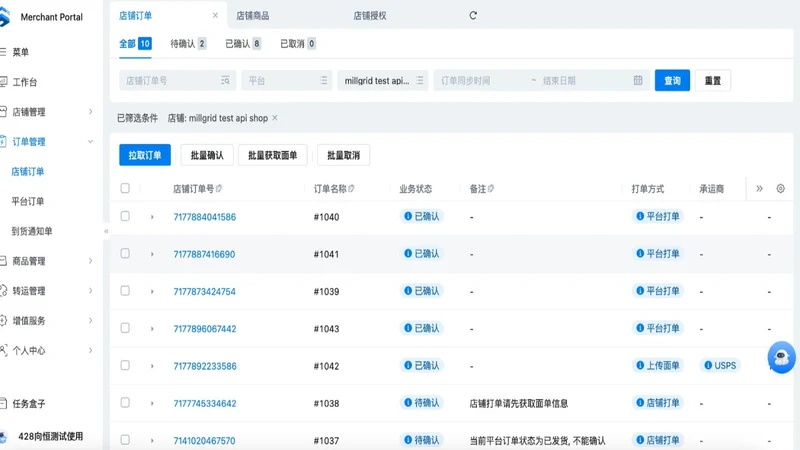Click the list icon in shop filter
Screen dimensions: 800x450
point(419,80)
